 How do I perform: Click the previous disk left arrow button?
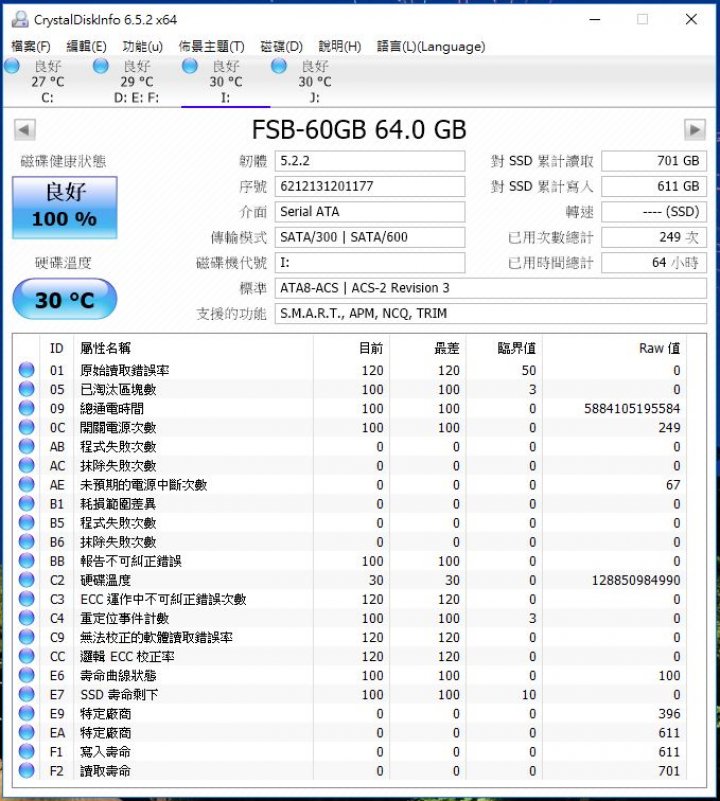click(x=25, y=130)
